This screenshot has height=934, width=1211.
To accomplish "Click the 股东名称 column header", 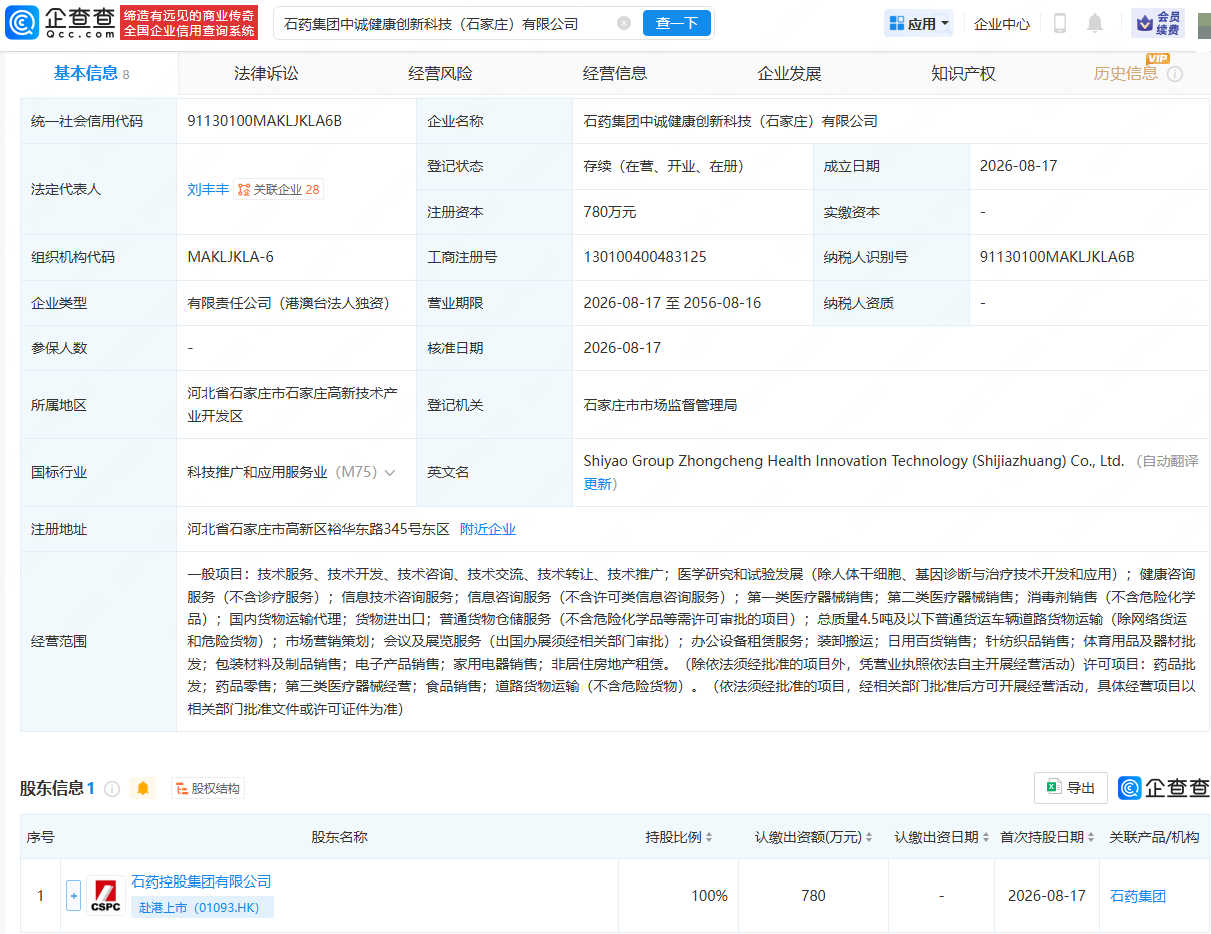I will 339,837.
